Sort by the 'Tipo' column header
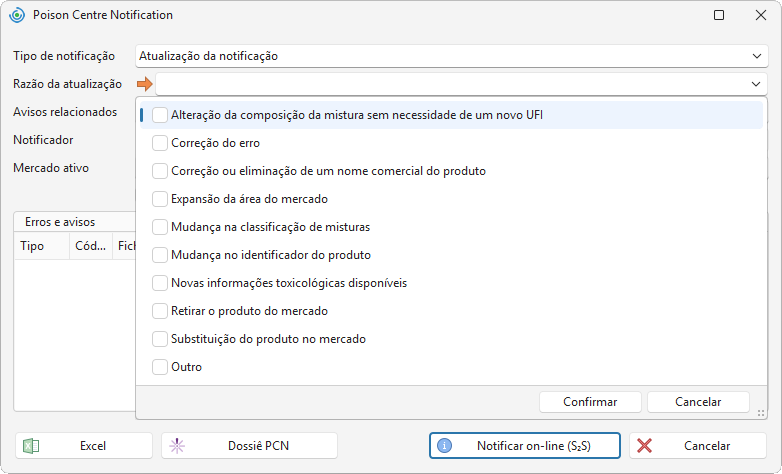Viewport: 782px width, 474px height. [42, 246]
